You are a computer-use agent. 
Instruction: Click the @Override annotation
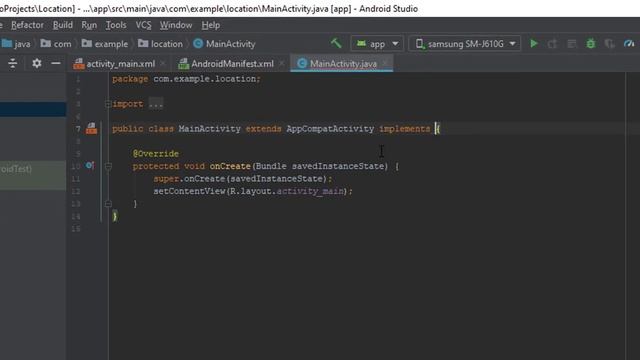(x=156, y=154)
